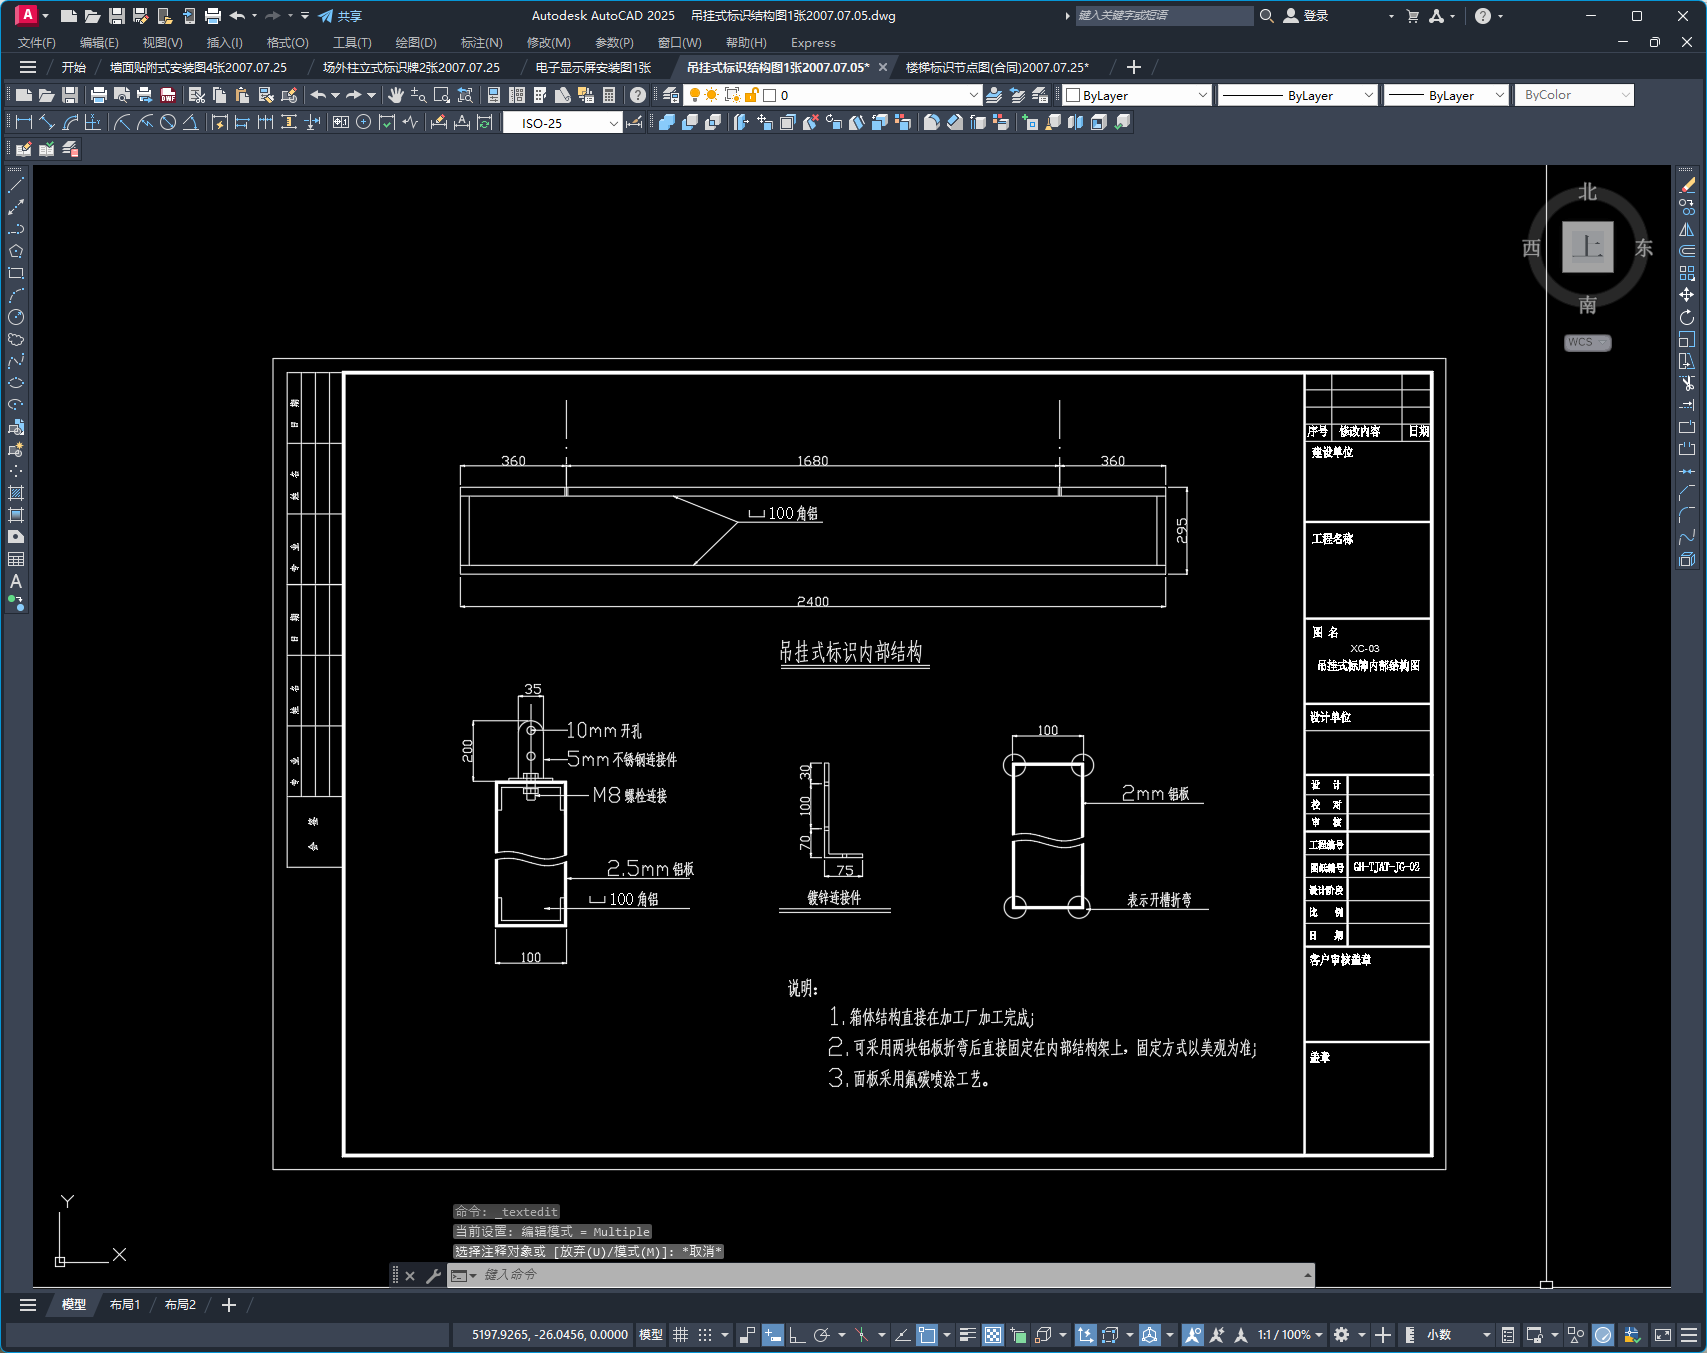Click the current layer color swatch
This screenshot has height=1353, width=1707.
pyautogui.click(x=770, y=95)
